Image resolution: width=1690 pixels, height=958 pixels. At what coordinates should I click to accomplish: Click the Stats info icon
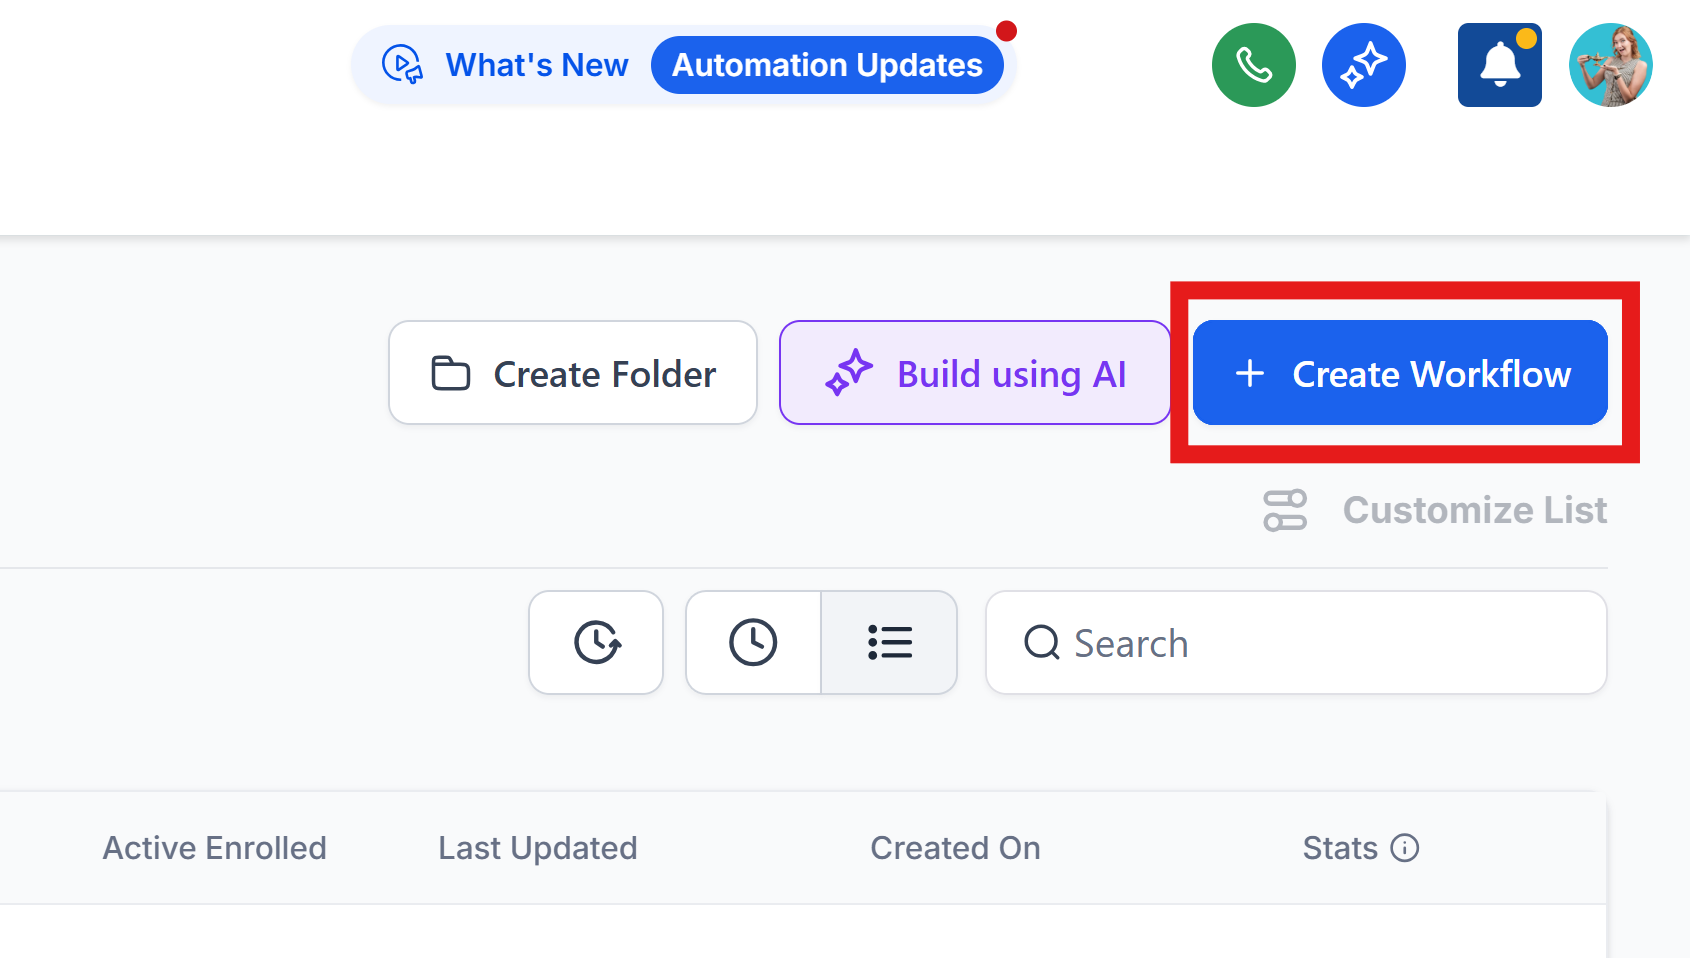(x=1407, y=848)
